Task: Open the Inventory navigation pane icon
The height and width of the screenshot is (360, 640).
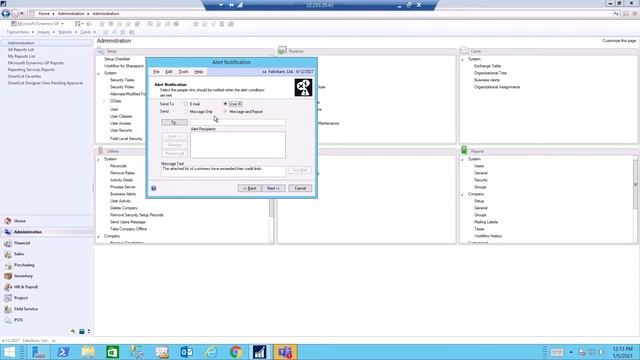Action: click(x=8, y=276)
